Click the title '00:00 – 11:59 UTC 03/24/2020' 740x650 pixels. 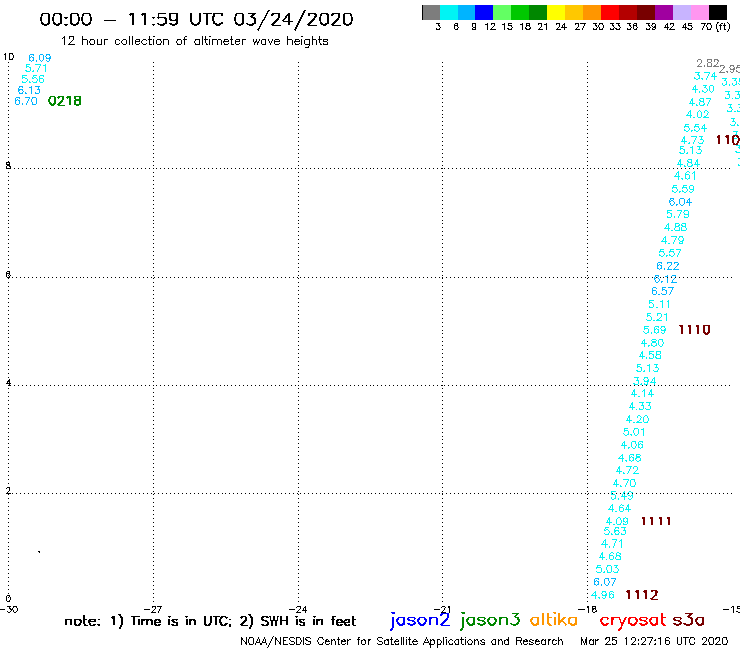click(x=196, y=19)
